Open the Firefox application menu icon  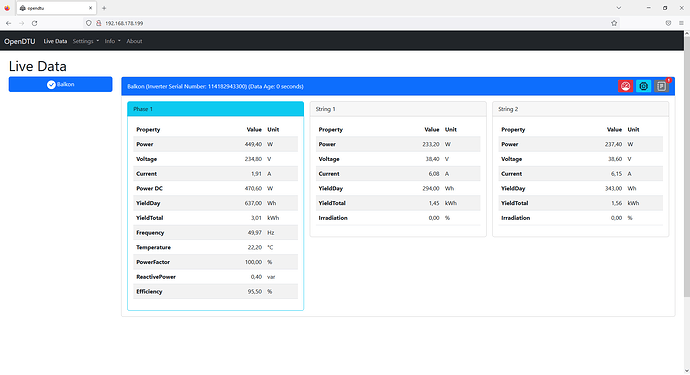[x=681, y=23]
